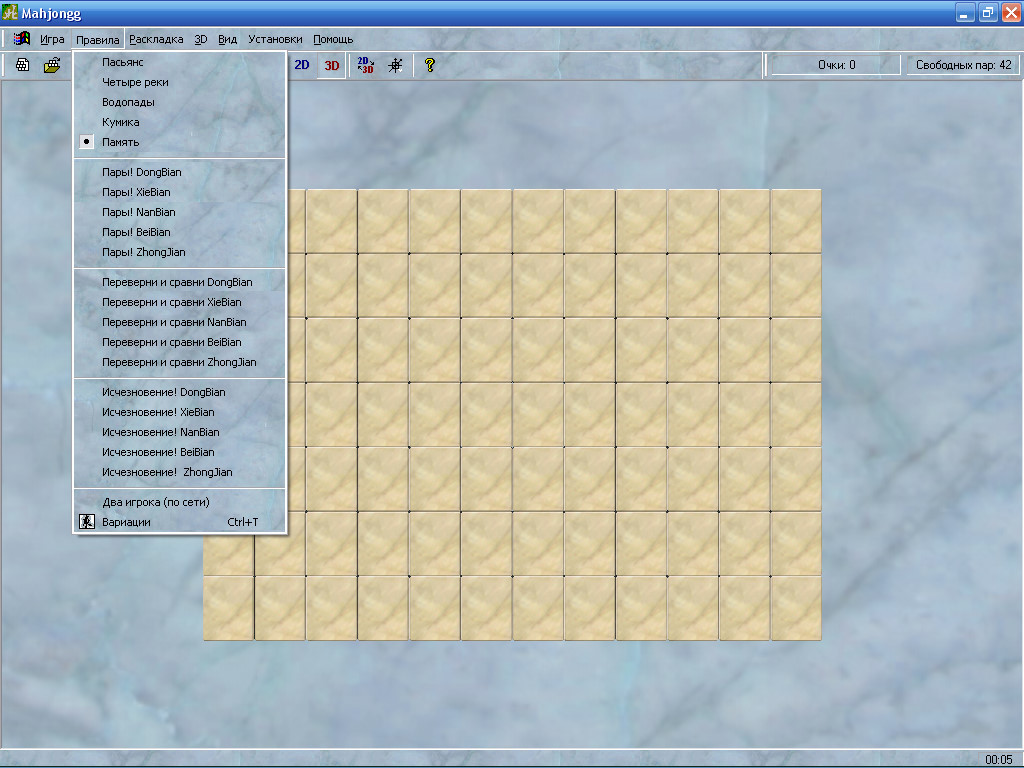Select Пары! NanBian mode
This screenshot has height=768, width=1024.
click(180, 212)
